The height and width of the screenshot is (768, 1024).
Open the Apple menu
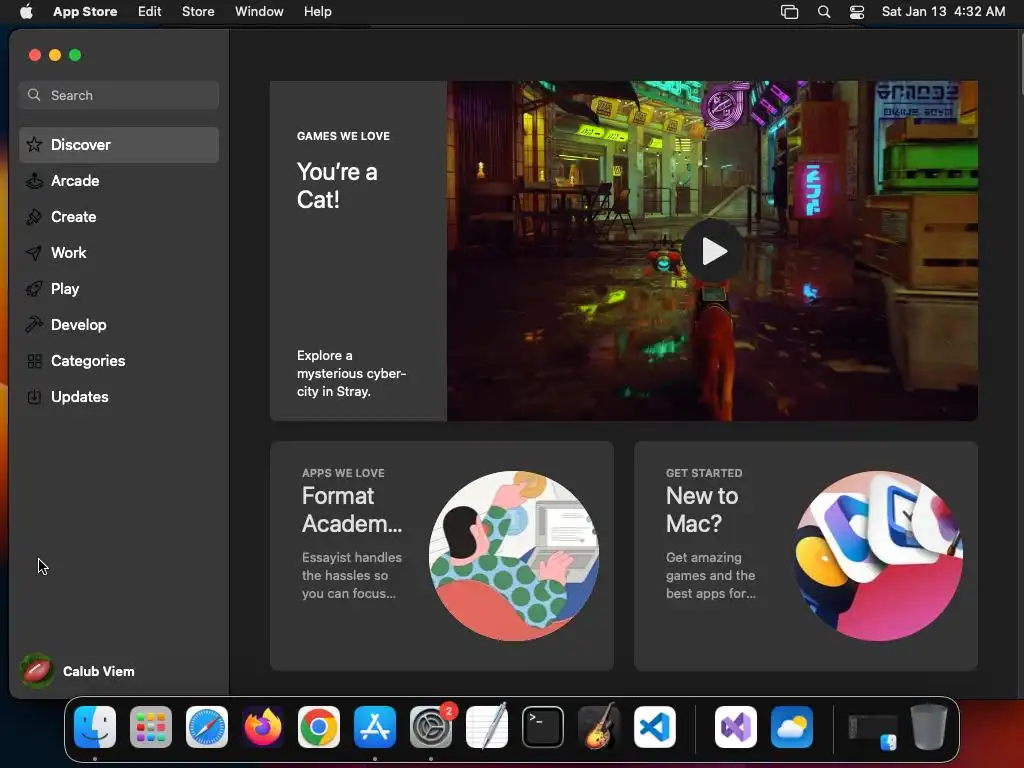[x=26, y=11]
